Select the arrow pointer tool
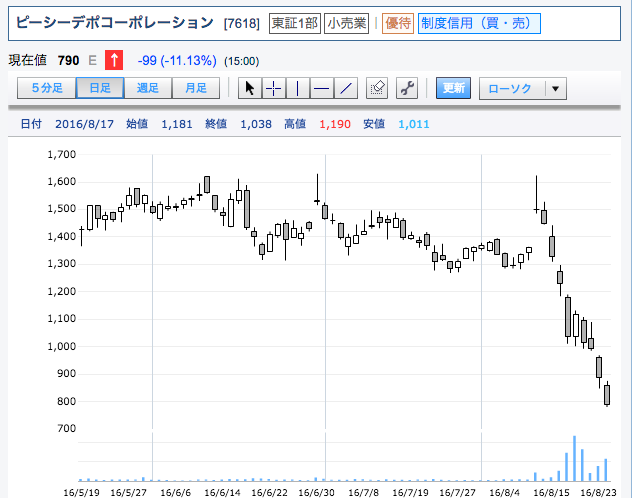 pos(250,88)
